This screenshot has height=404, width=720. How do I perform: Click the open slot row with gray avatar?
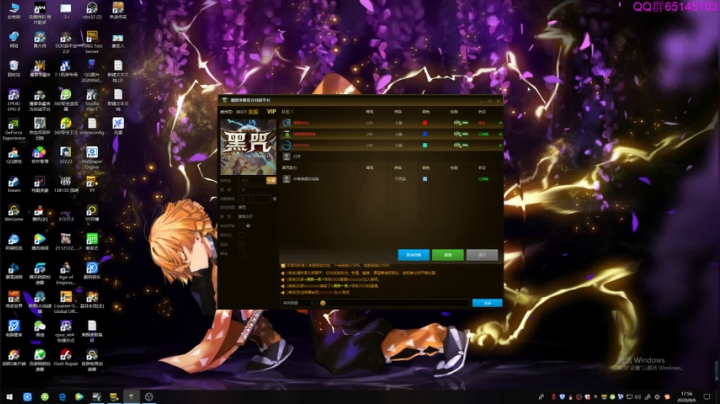click(391, 157)
